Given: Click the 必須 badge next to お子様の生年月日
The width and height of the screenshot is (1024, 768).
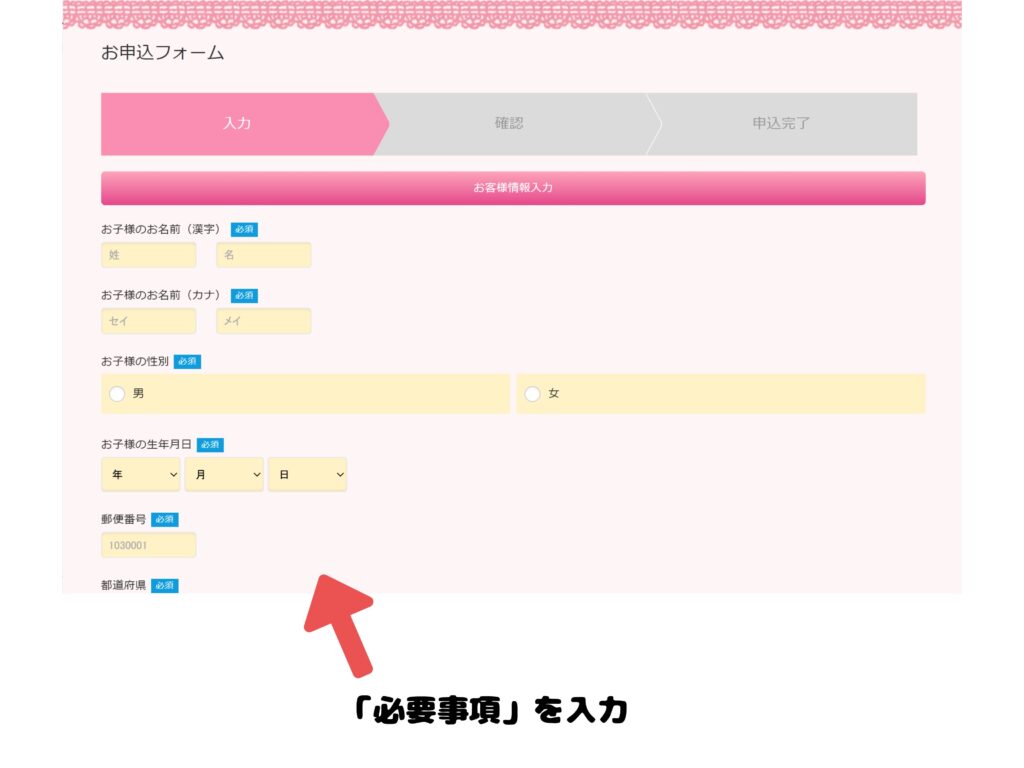Looking at the screenshot, I should (x=210, y=444).
